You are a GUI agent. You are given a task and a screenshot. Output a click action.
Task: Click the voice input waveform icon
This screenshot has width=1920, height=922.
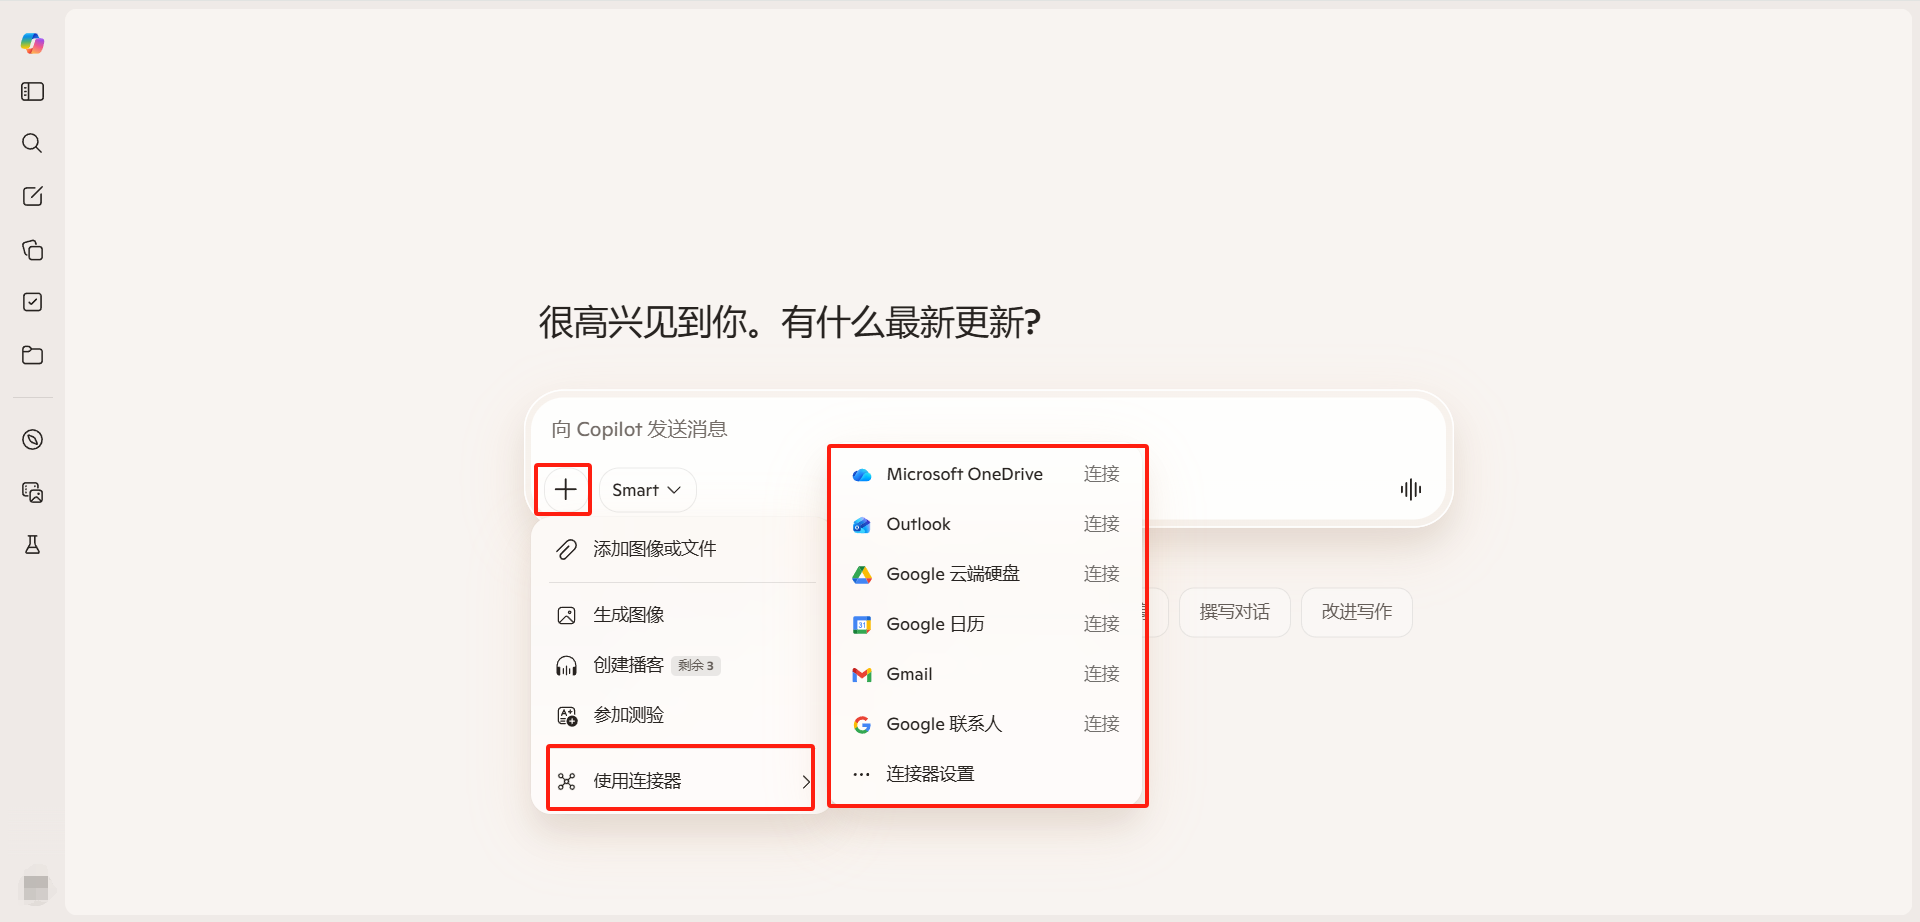(x=1410, y=489)
